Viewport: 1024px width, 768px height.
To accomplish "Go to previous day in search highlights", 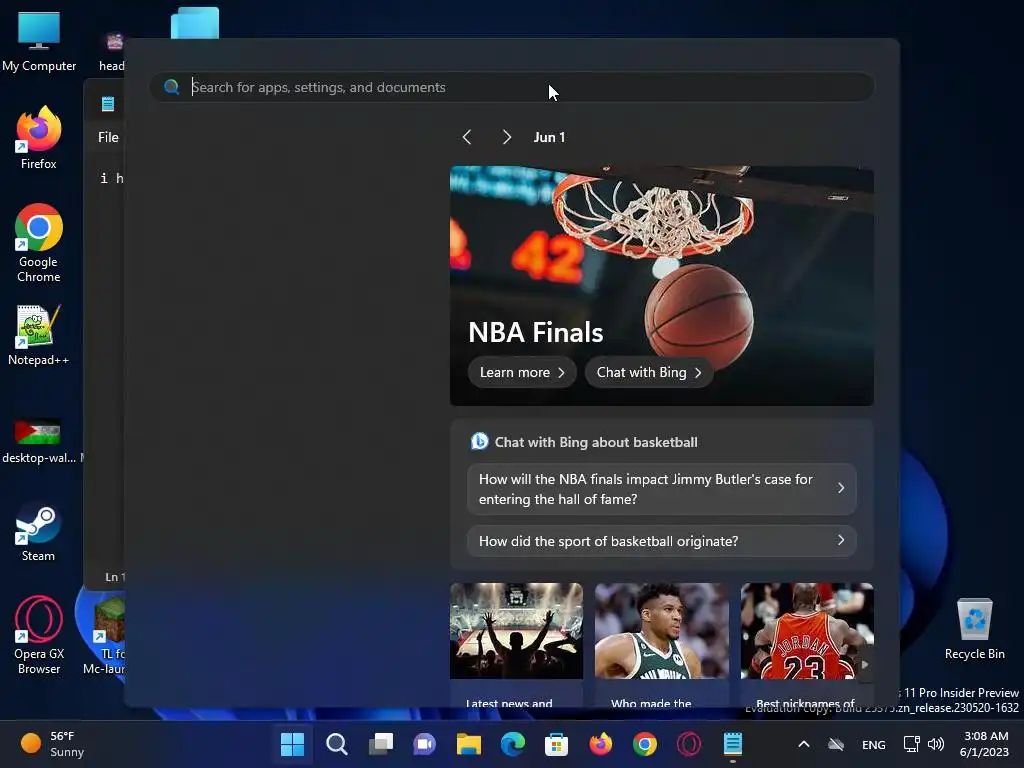I will point(466,137).
